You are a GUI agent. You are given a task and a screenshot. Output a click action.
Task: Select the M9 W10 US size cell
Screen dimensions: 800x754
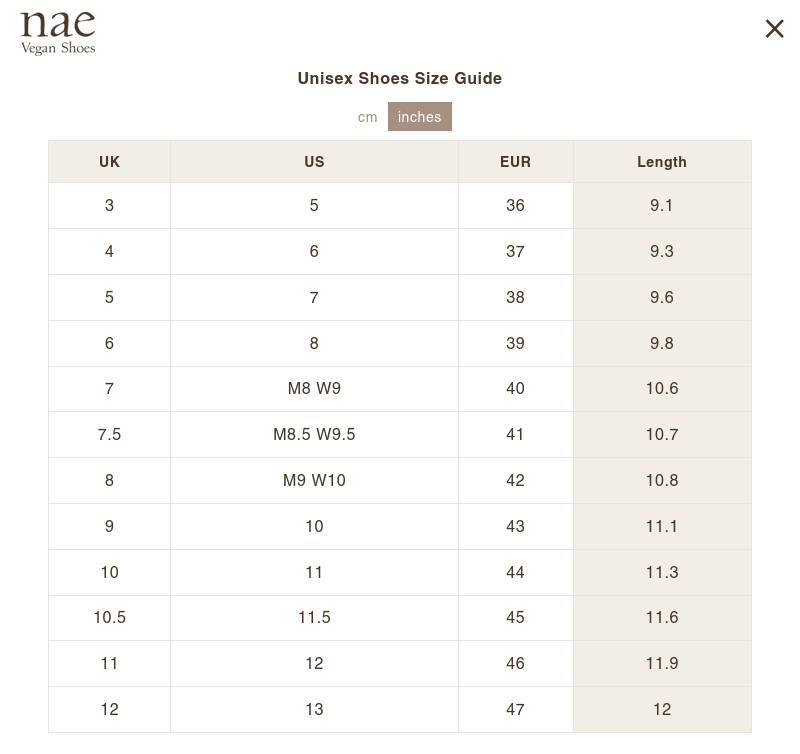click(314, 480)
